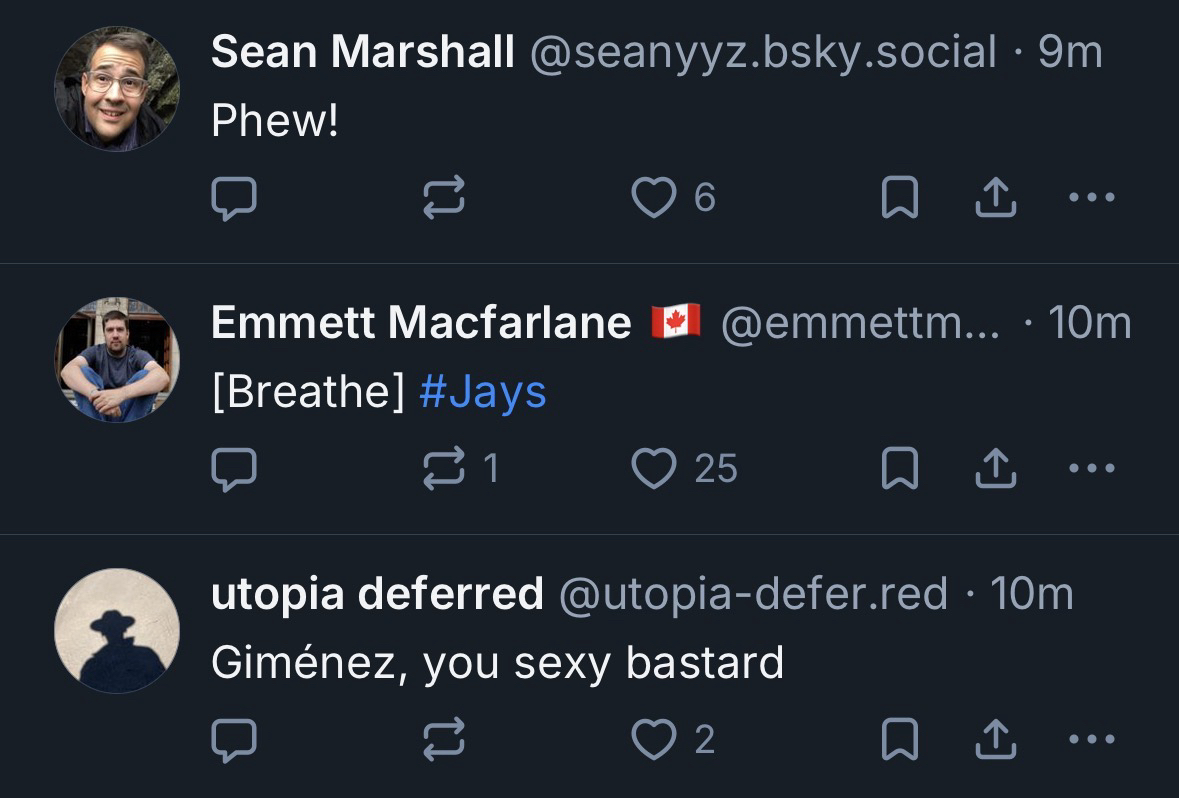This screenshot has height=798, width=1179.
Task: Reply to utopia deferred's Giménez post
Action: point(234,740)
